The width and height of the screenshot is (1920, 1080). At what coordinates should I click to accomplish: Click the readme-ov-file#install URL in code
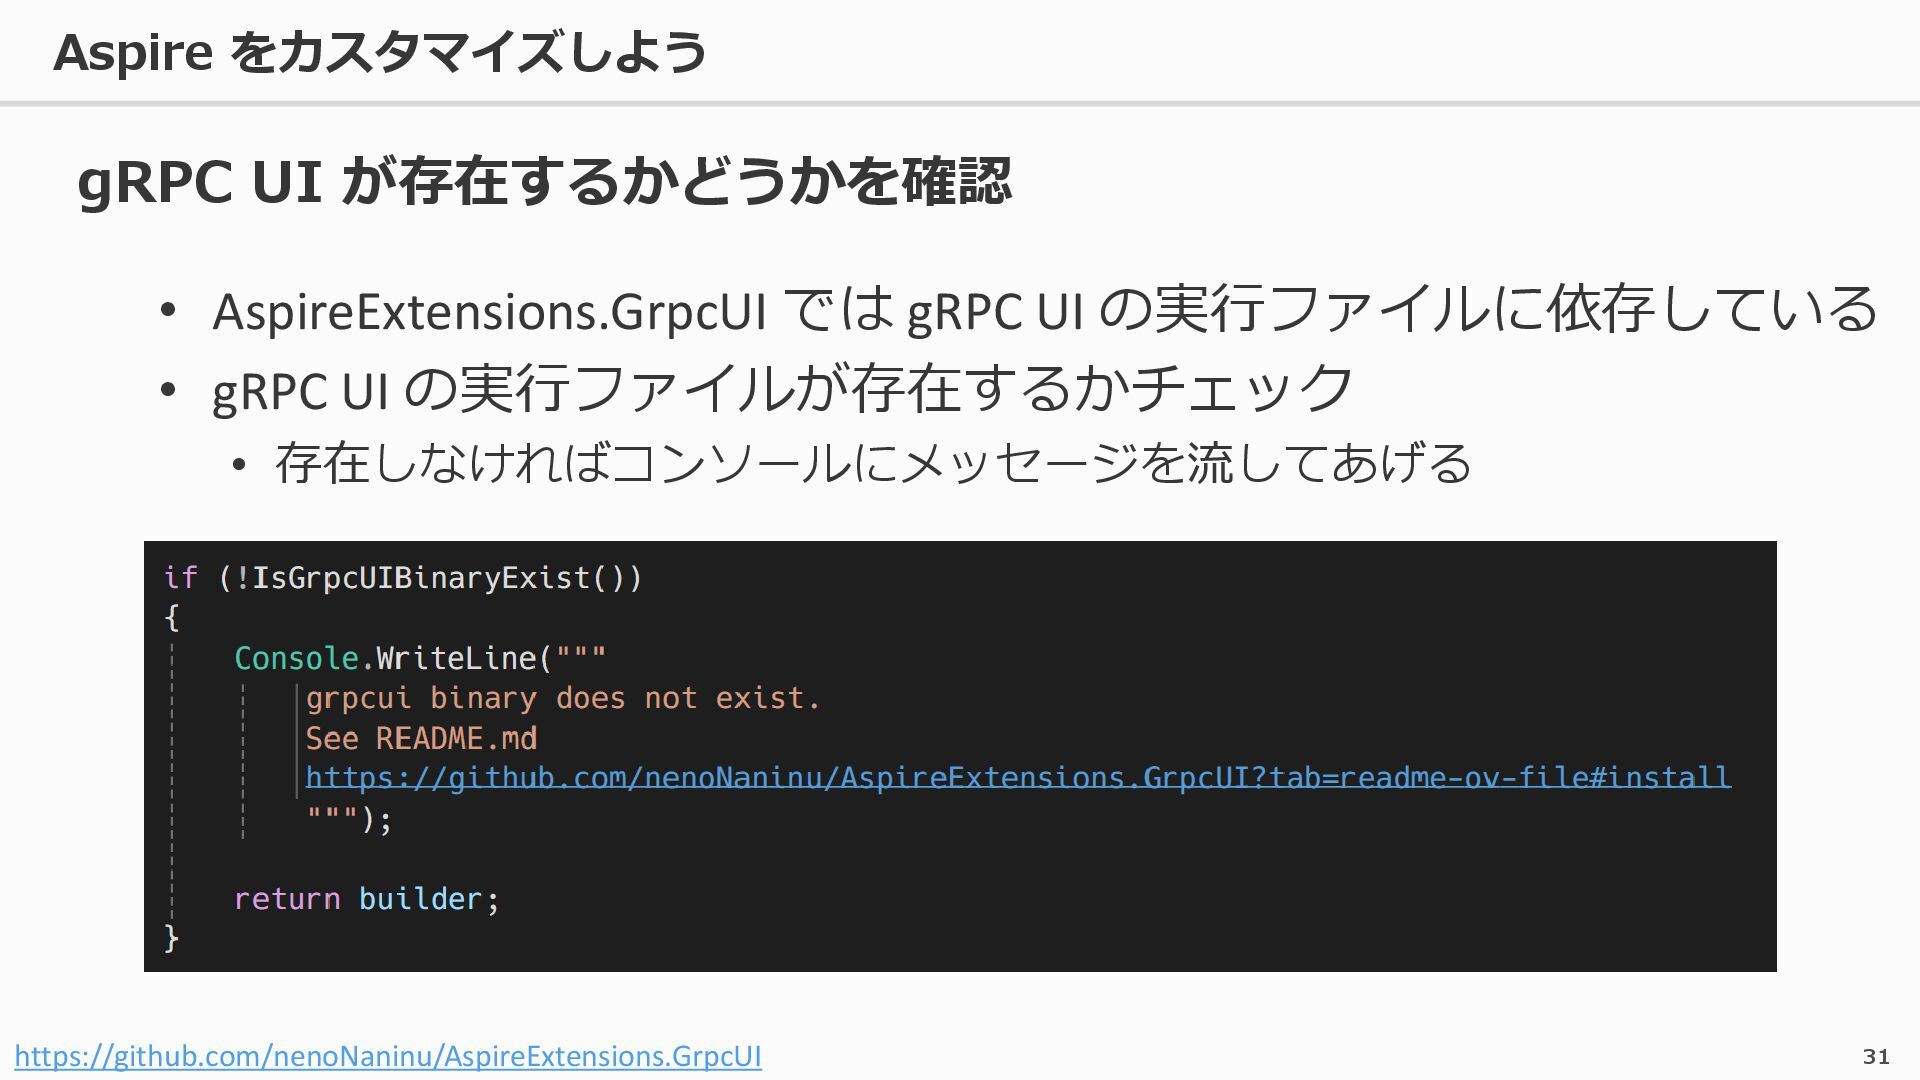pos(1017,778)
